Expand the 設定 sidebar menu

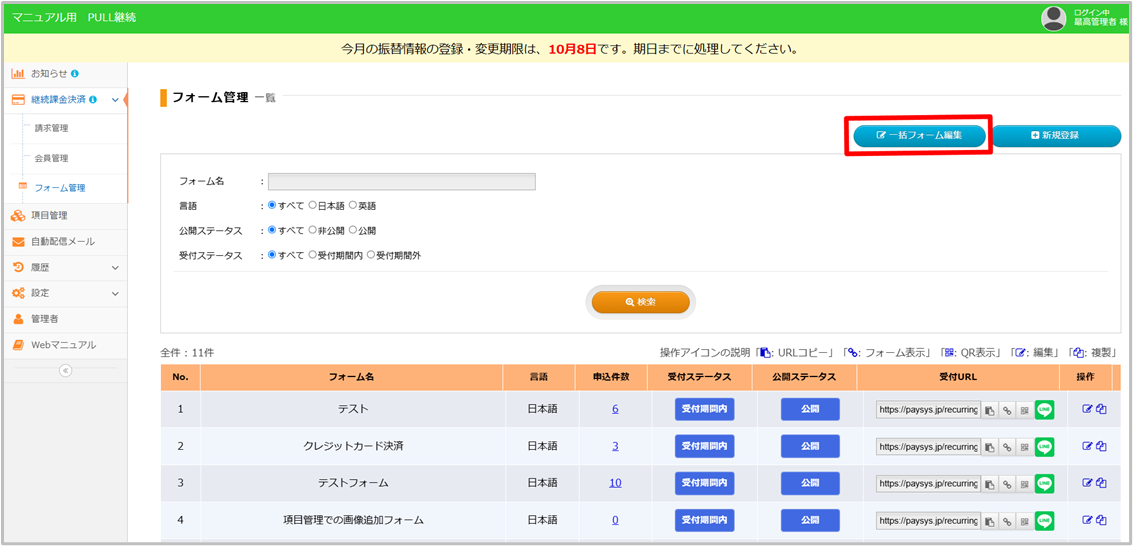(115, 294)
